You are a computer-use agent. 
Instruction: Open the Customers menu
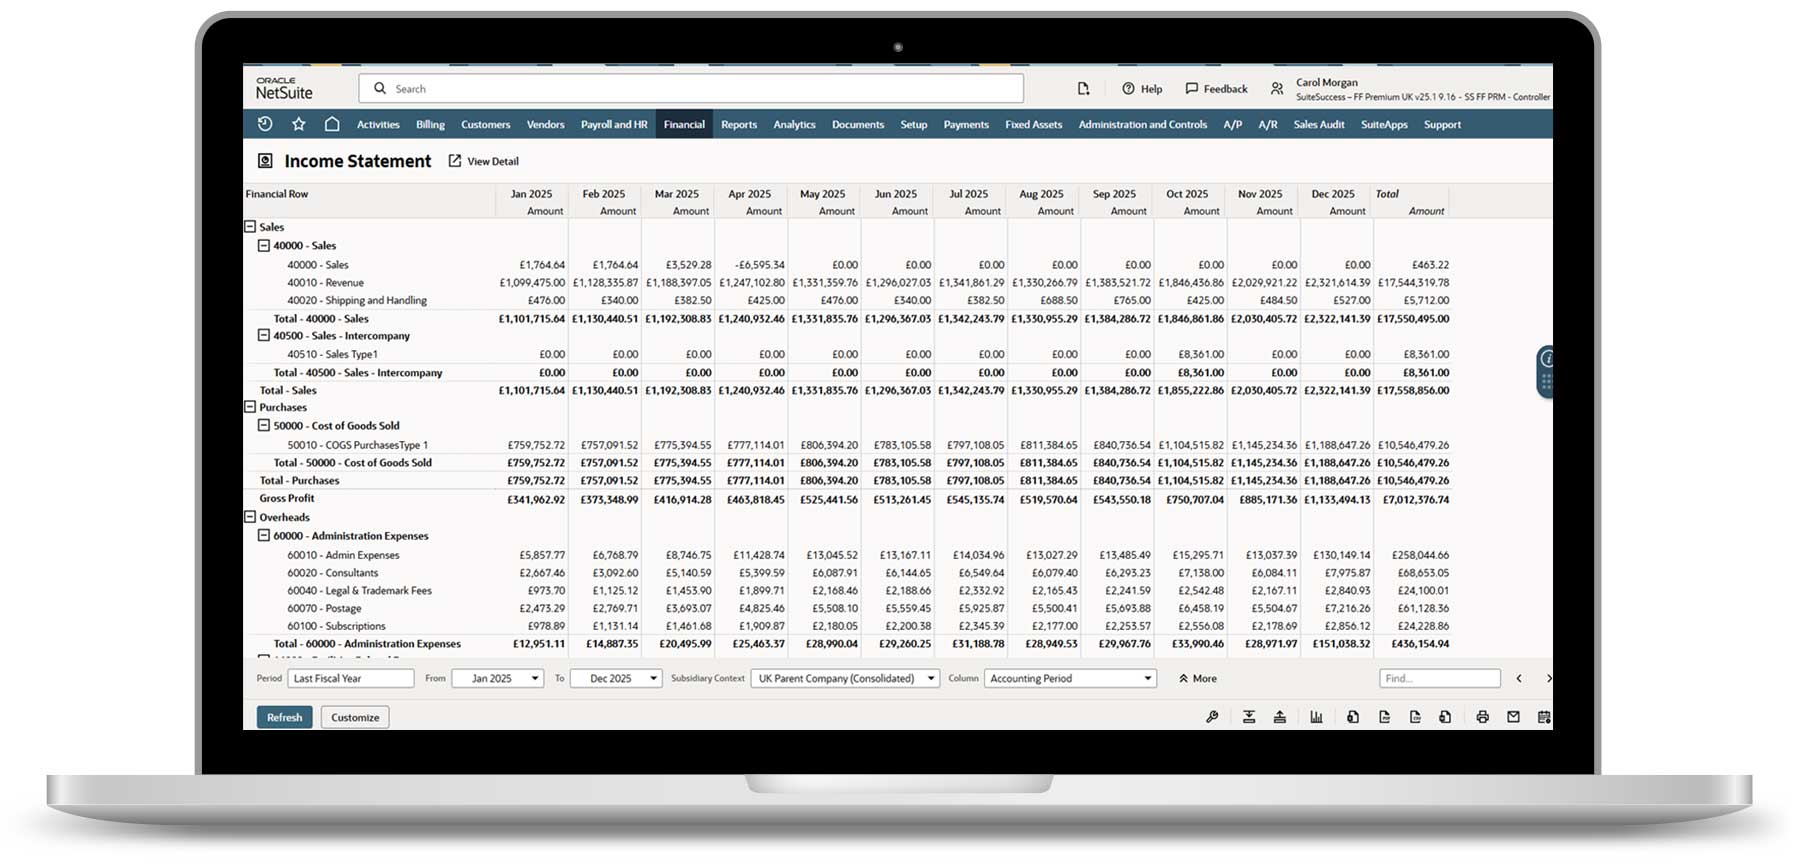coord(485,125)
